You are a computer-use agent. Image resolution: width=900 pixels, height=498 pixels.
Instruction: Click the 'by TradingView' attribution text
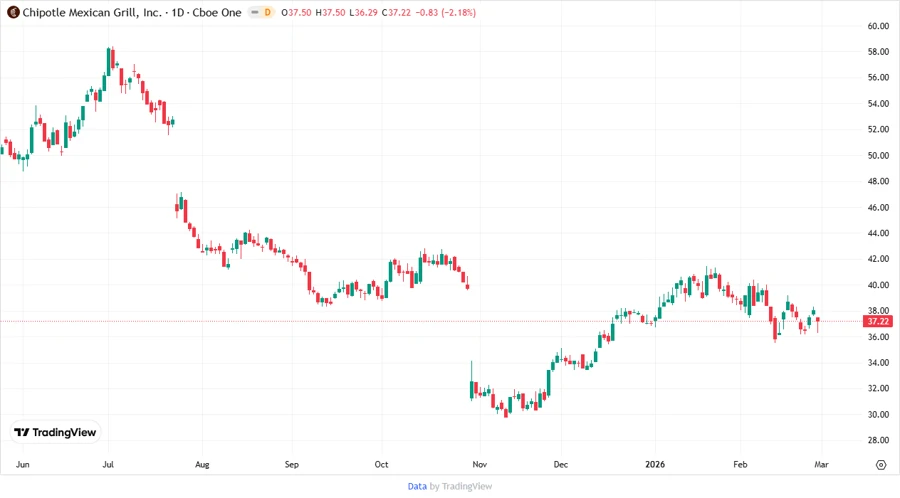coord(461,486)
